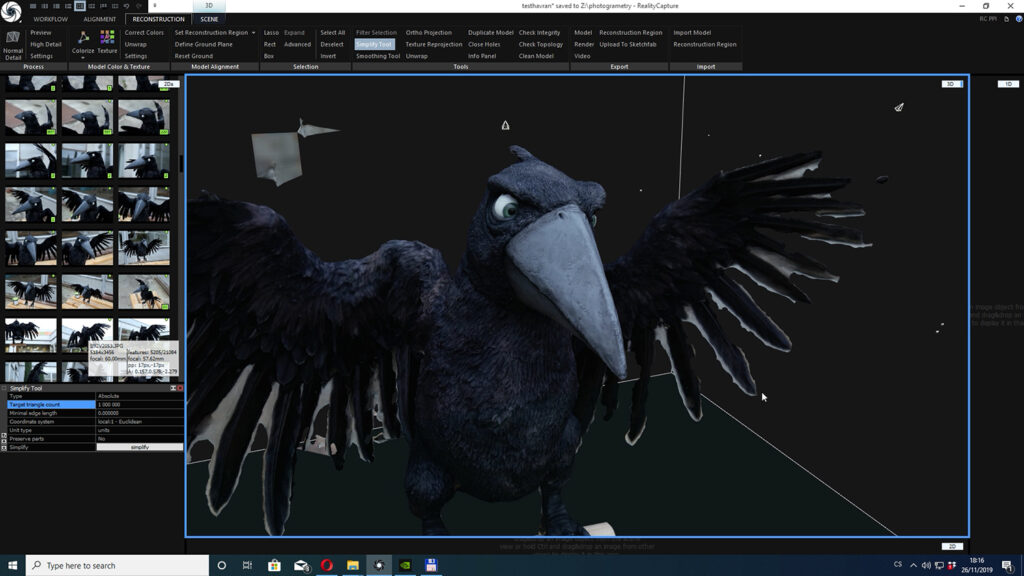Click the help icon at top right
Screen dimensions: 1024x576
tap(1019, 19)
